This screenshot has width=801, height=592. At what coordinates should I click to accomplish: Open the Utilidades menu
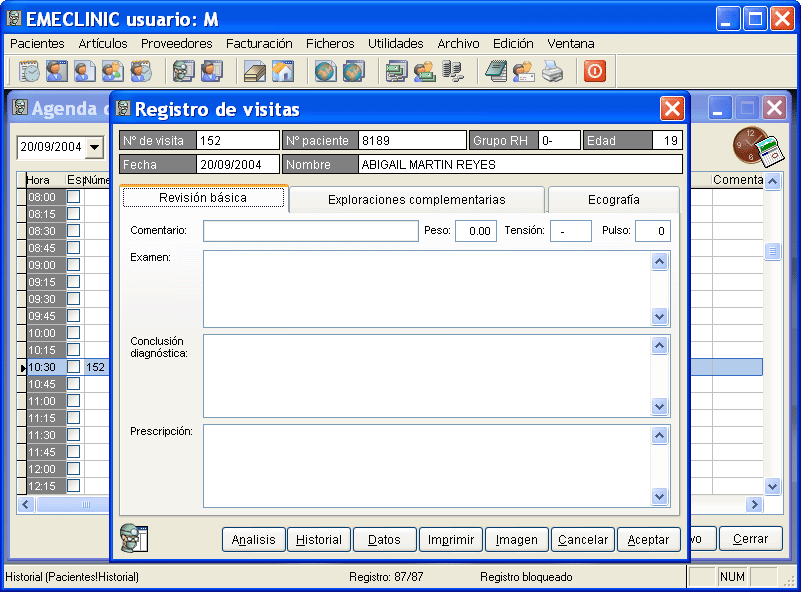[x=396, y=43]
